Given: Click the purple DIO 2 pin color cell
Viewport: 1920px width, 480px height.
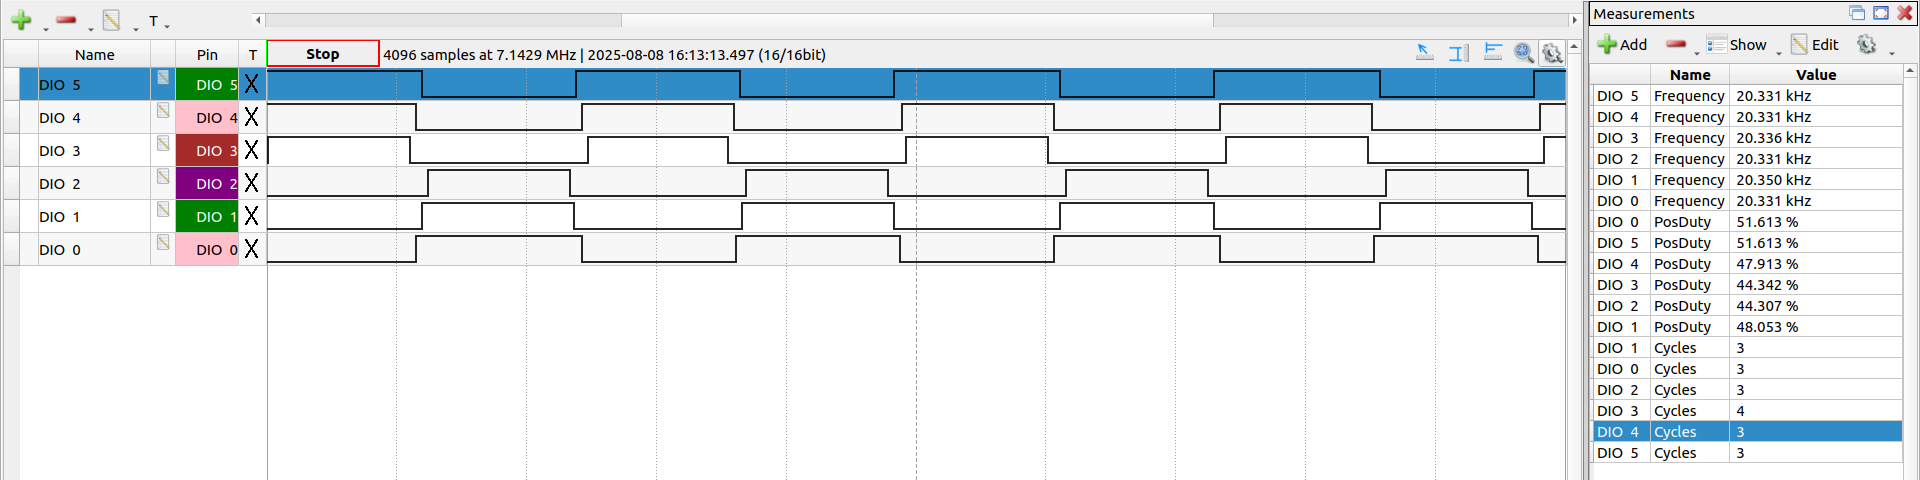Looking at the screenshot, I should tap(207, 183).
